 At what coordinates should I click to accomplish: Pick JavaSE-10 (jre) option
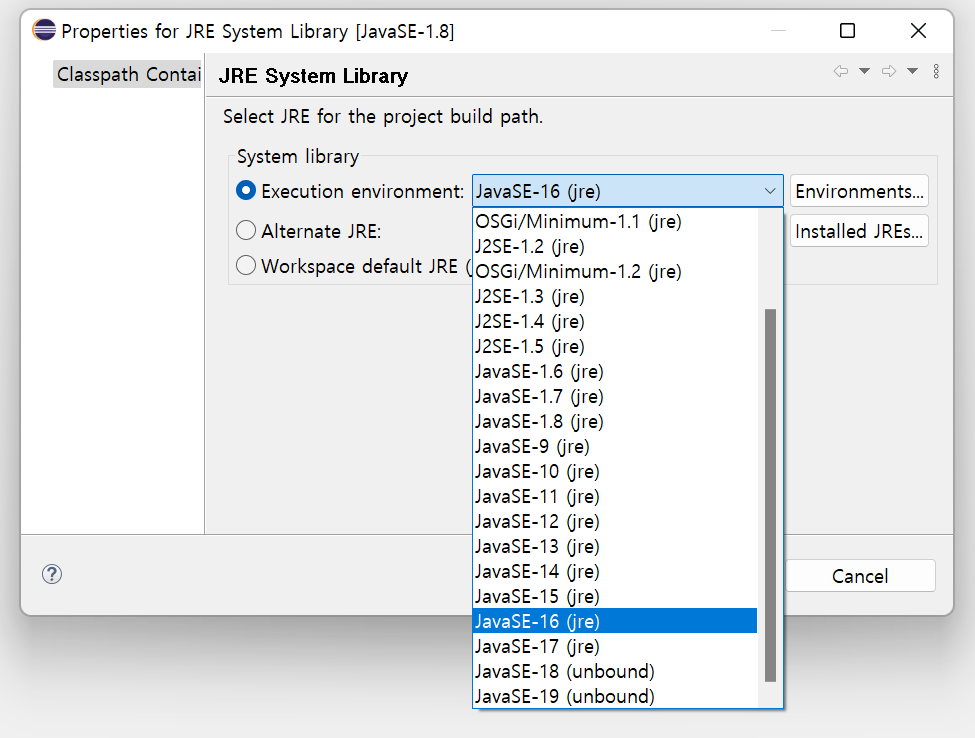tap(615, 471)
